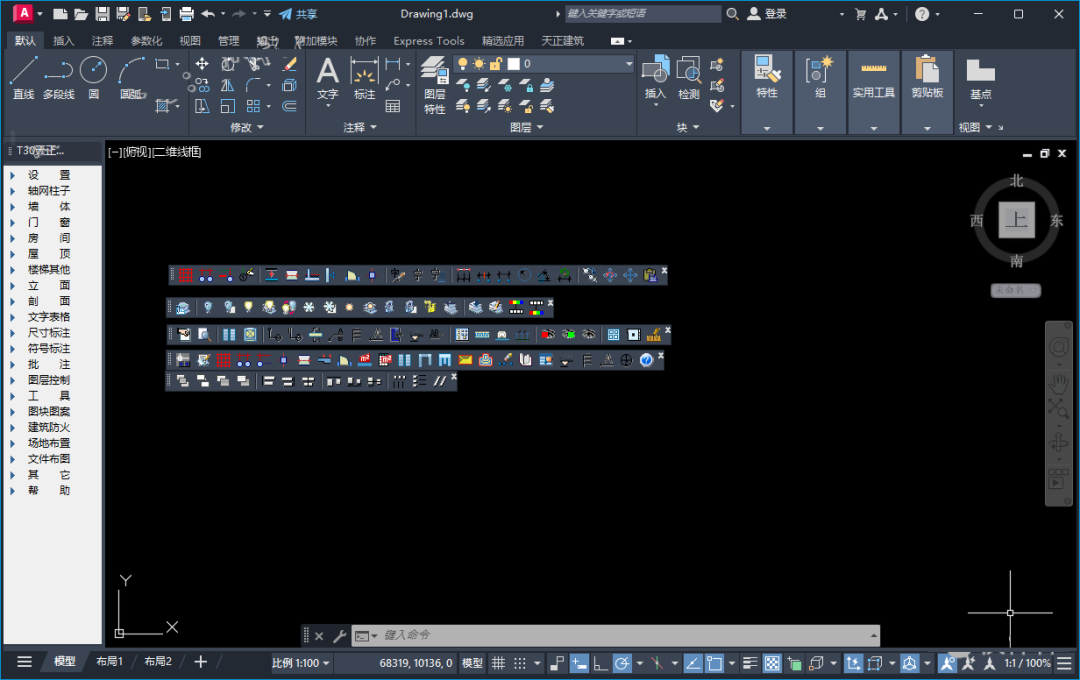
Task: Open 图层特性 layer properties
Action: (435, 85)
